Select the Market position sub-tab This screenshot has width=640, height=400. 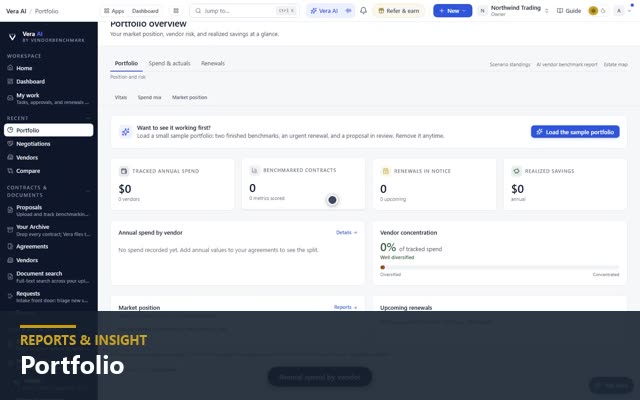tap(189, 98)
